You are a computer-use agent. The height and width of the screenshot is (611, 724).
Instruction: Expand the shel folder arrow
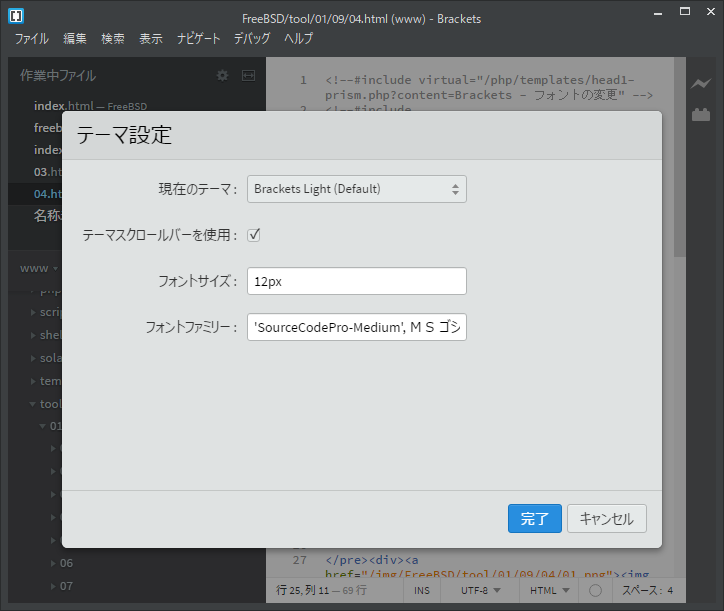click(33, 335)
